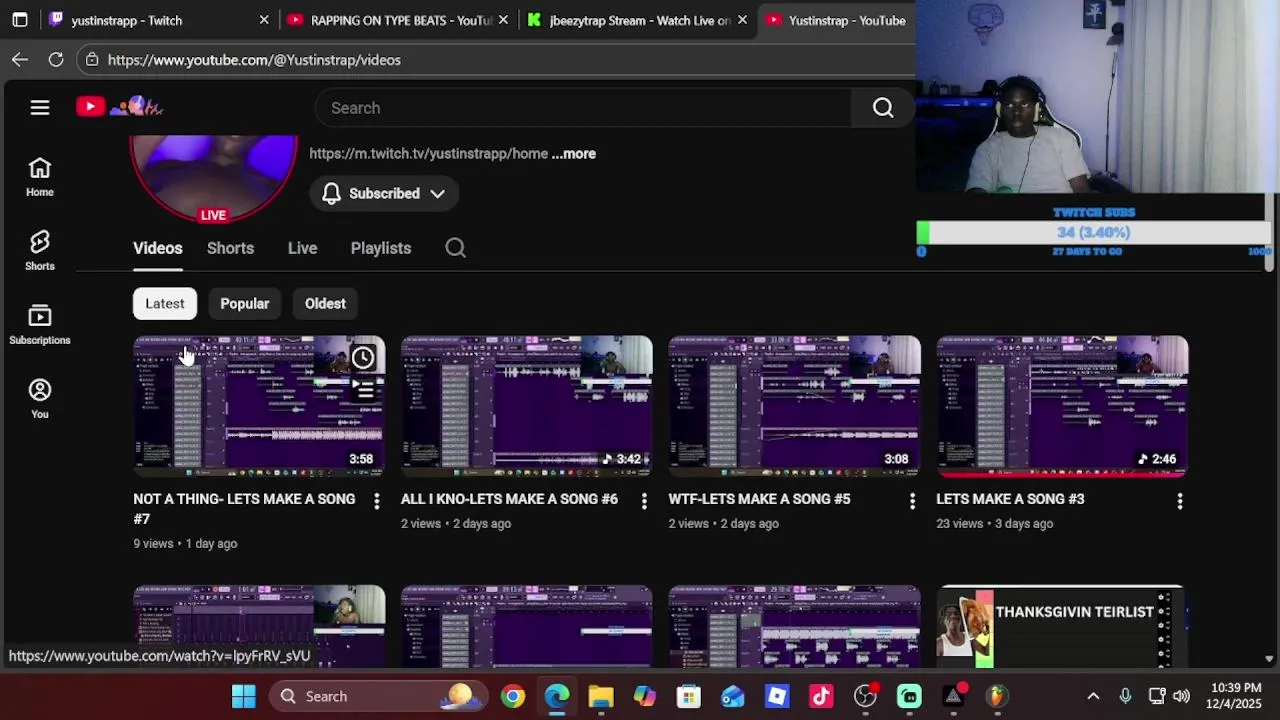The image size is (1280, 720).
Task: Click the channel avatar with LIVE badge
Action: 213,178
